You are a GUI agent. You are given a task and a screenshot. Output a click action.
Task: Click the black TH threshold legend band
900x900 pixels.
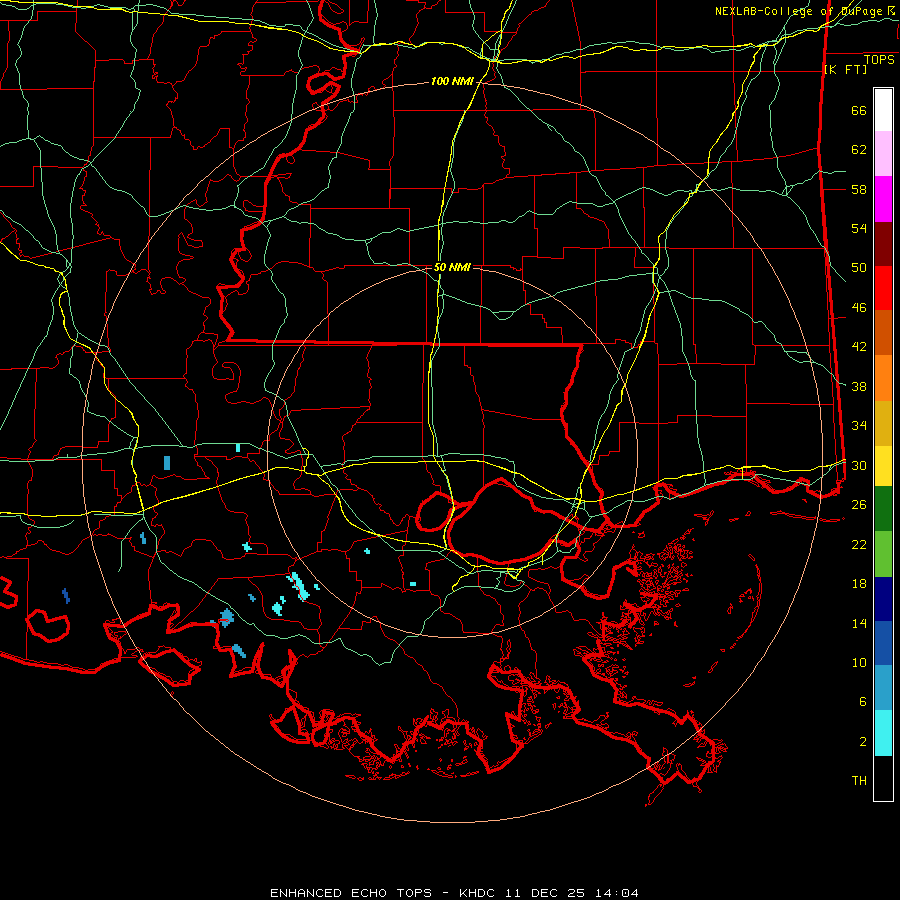coord(883,778)
